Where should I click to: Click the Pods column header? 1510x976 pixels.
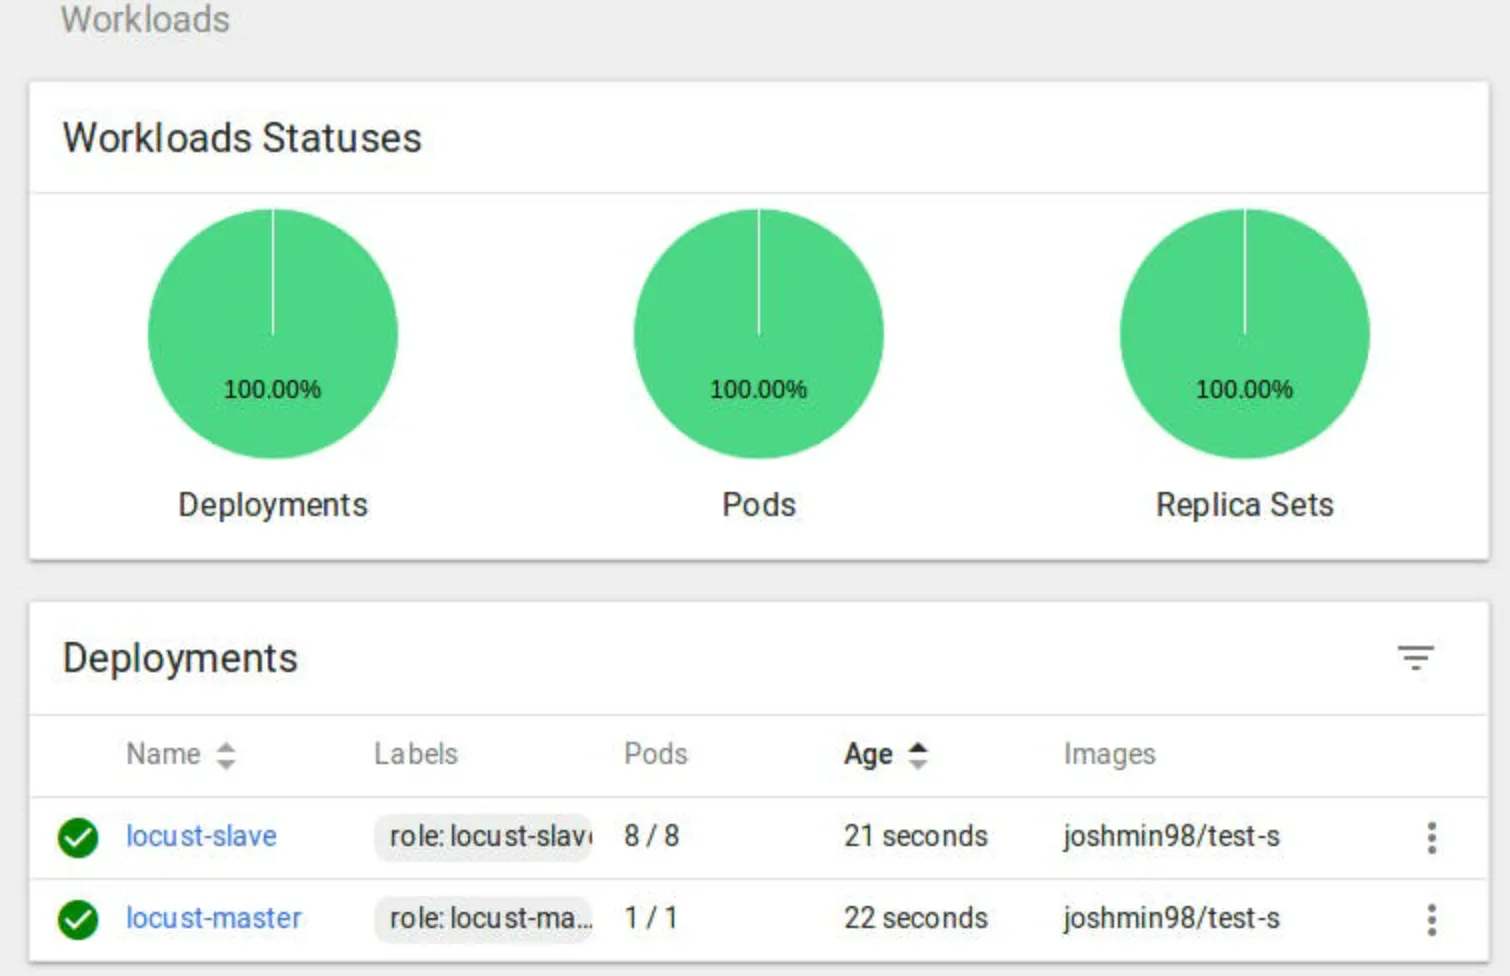tap(656, 754)
